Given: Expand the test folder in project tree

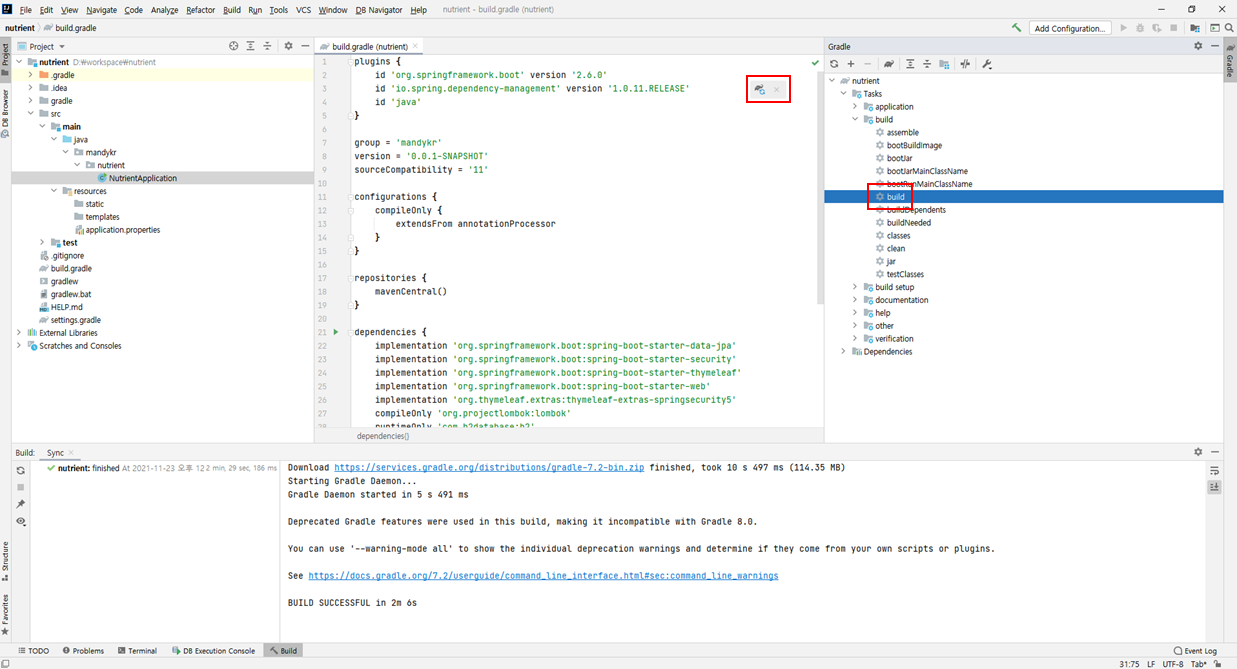Looking at the screenshot, I should click(43, 243).
